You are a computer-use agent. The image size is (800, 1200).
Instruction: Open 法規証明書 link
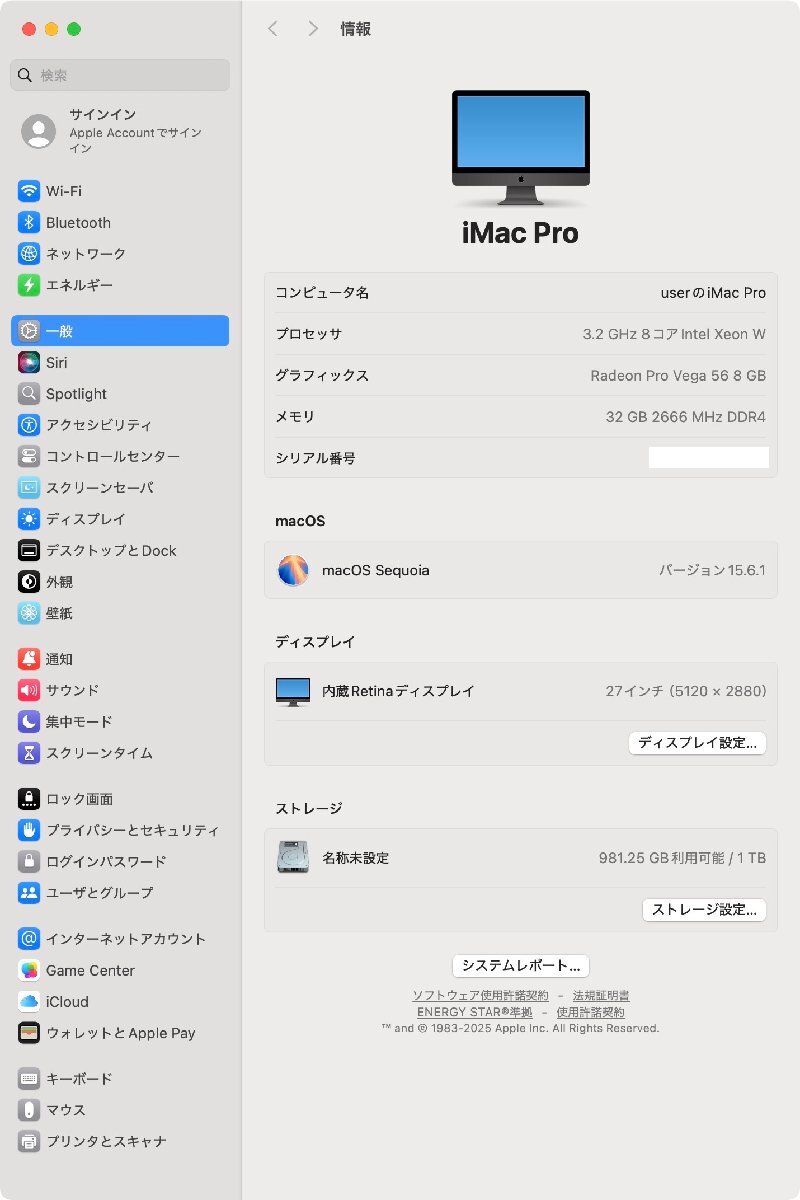pyautogui.click(x=601, y=996)
